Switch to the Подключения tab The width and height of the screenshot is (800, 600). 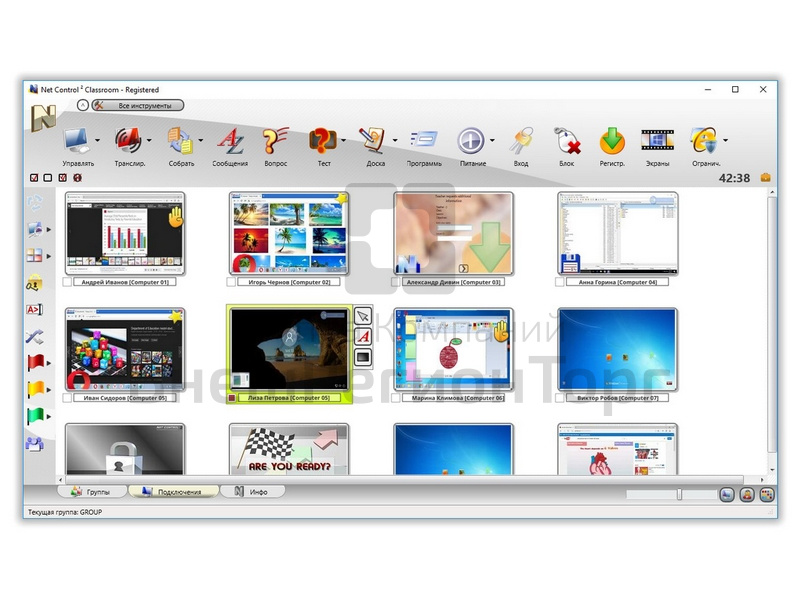pyautogui.click(x=173, y=492)
